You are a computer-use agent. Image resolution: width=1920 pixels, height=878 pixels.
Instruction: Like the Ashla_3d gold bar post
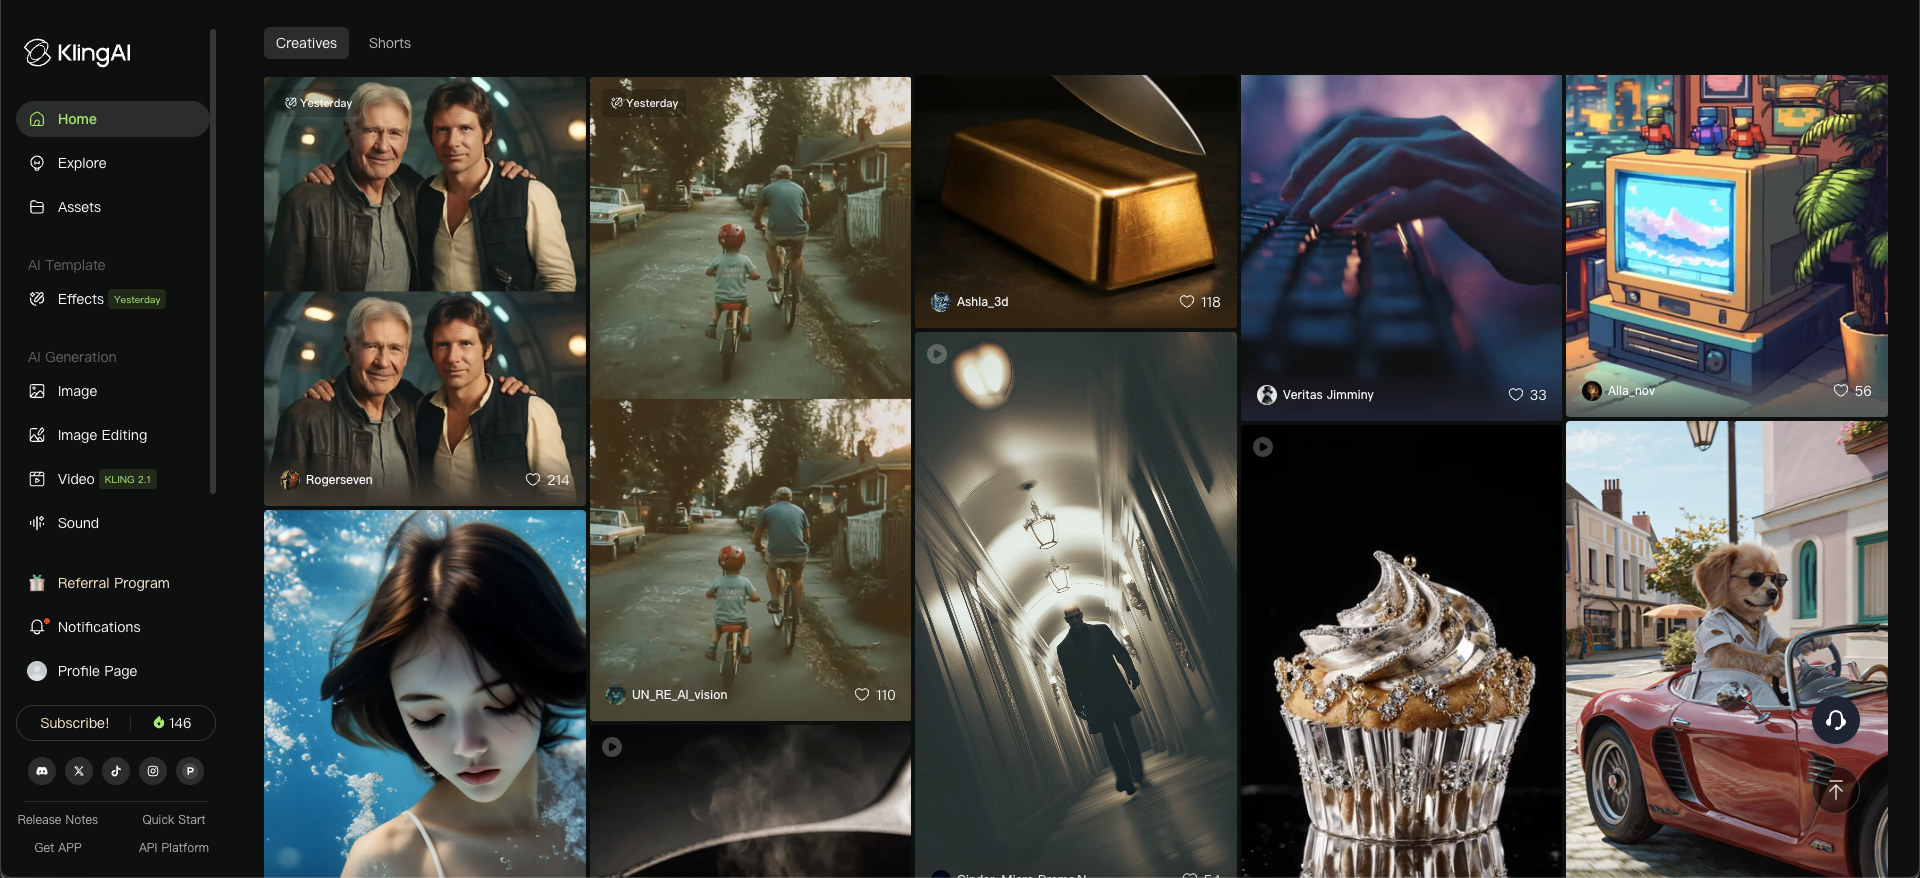click(1187, 302)
